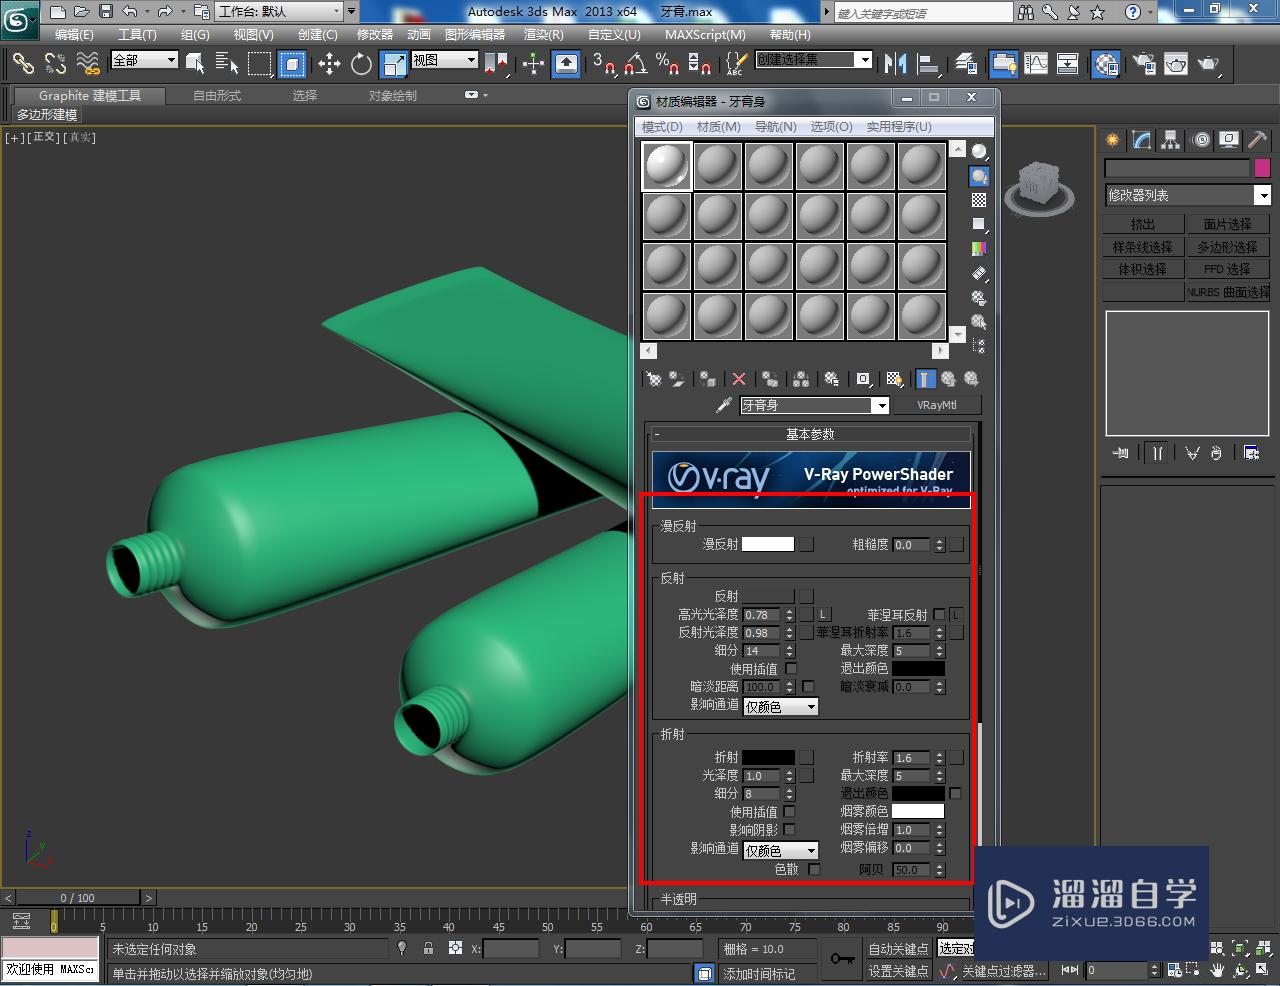Viewport: 1280px width, 986px height.
Task: Activate Select and Rotate tool
Action: tap(361, 64)
